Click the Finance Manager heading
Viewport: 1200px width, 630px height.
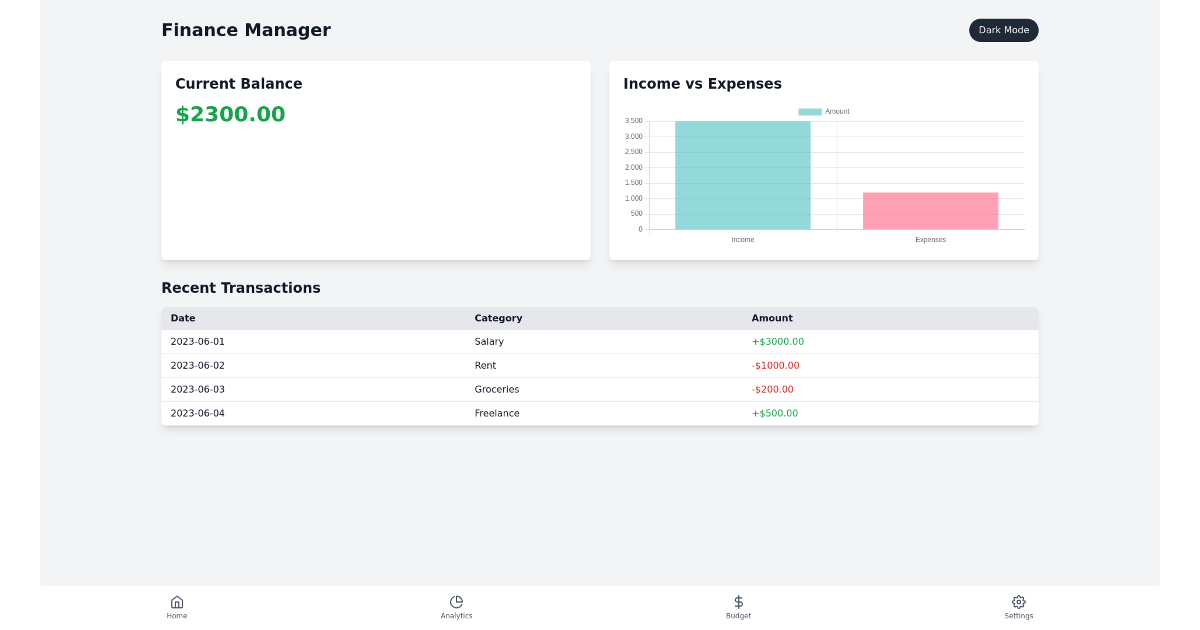coord(246,30)
